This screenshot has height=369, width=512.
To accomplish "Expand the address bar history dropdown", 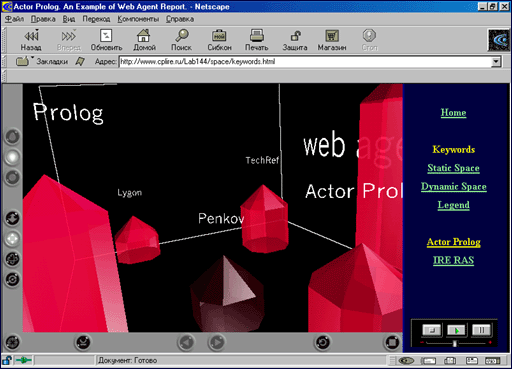I will pyautogui.click(x=496, y=62).
